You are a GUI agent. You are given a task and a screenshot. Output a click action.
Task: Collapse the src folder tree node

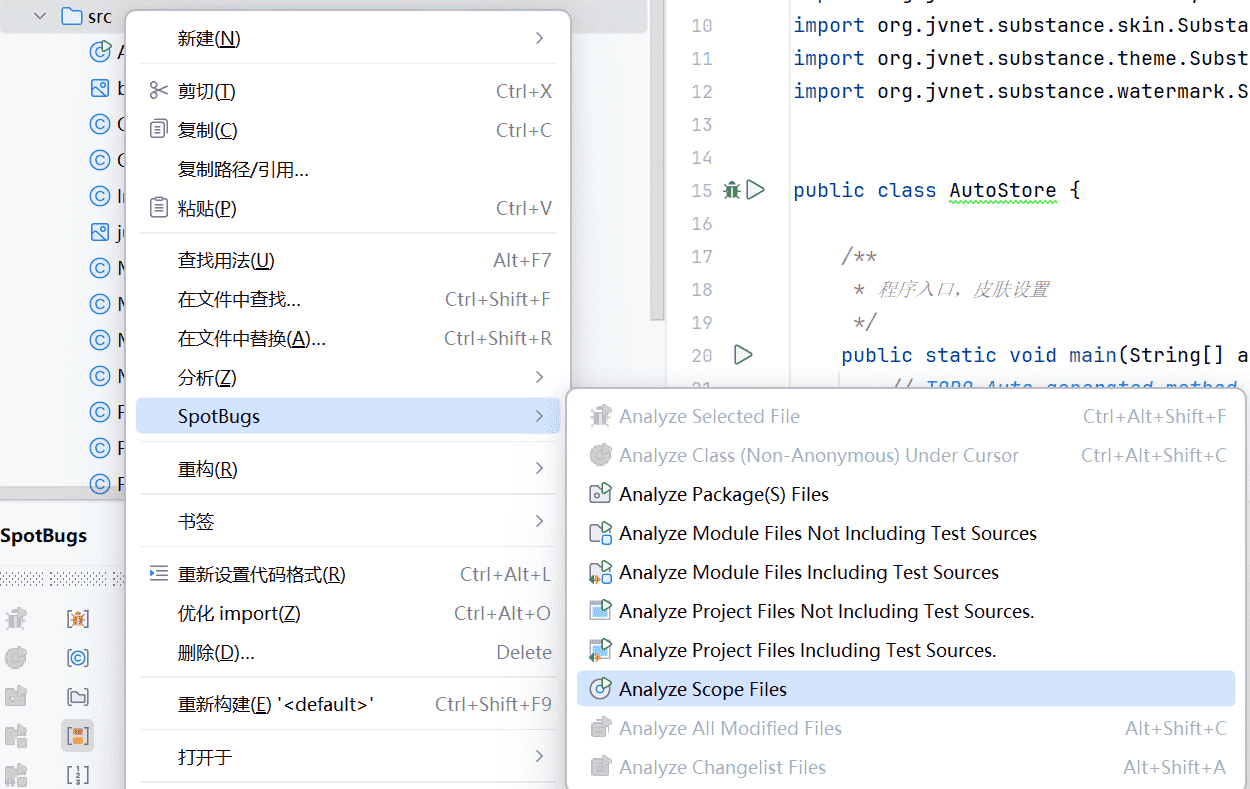click(41, 16)
